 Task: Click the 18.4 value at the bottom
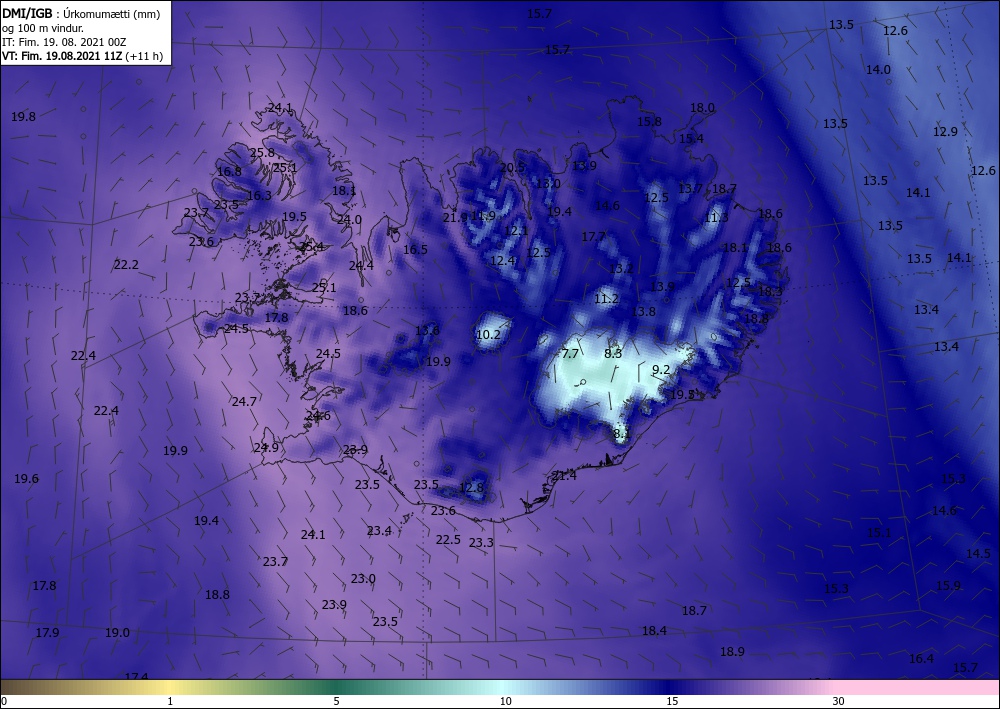(654, 631)
